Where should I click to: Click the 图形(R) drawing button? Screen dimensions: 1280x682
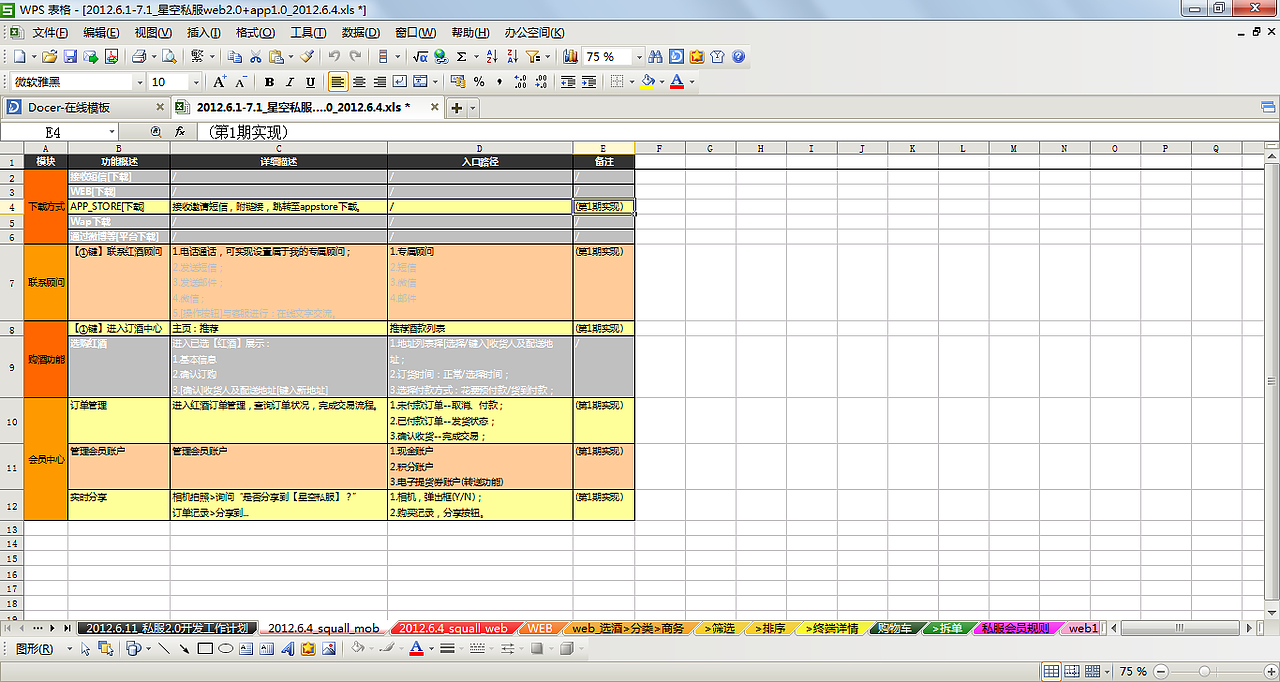(x=34, y=648)
